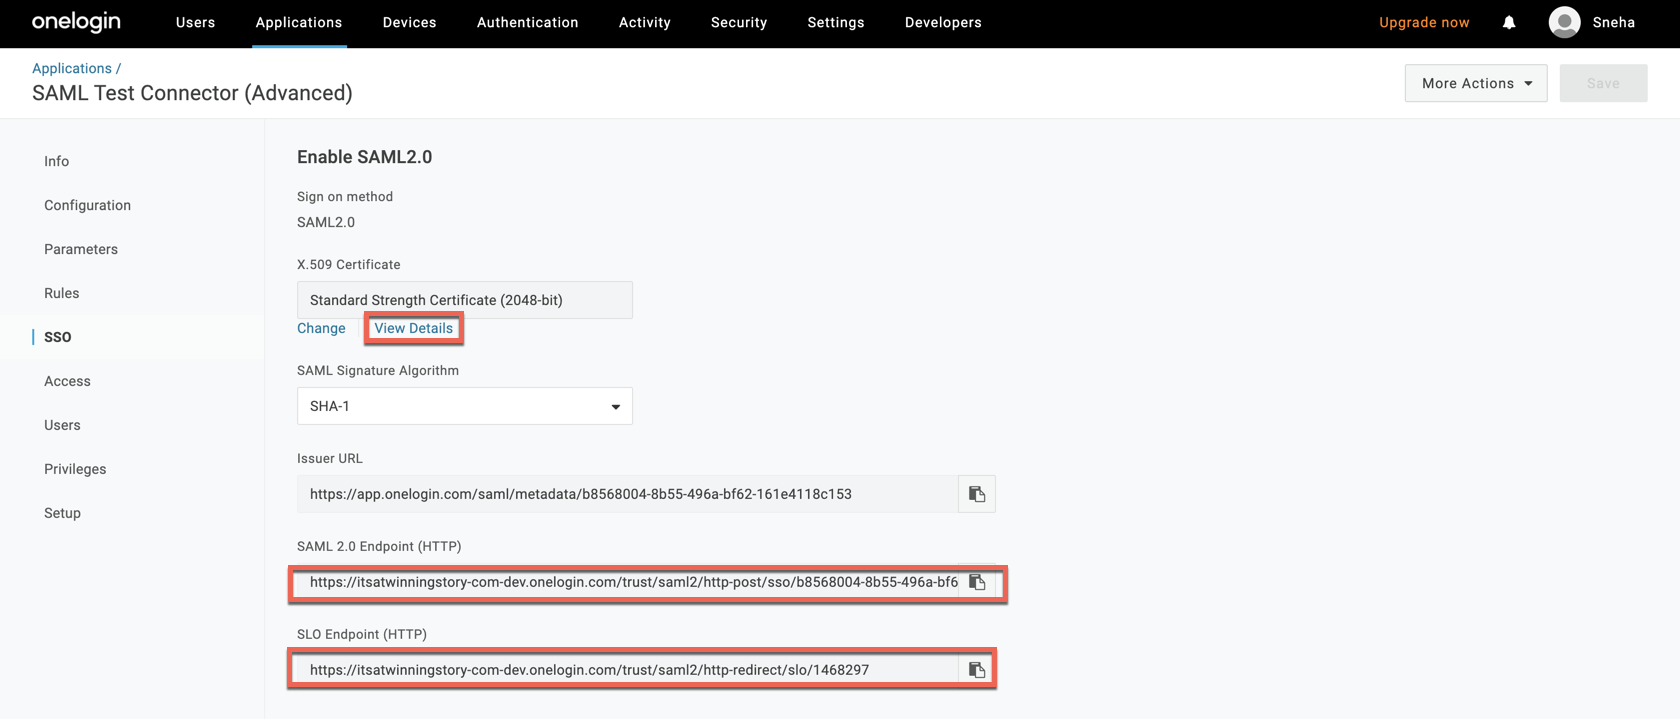Image resolution: width=1680 pixels, height=719 pixels.
Task: Click the Applications breadcrumb link
Action: [72, 68]
